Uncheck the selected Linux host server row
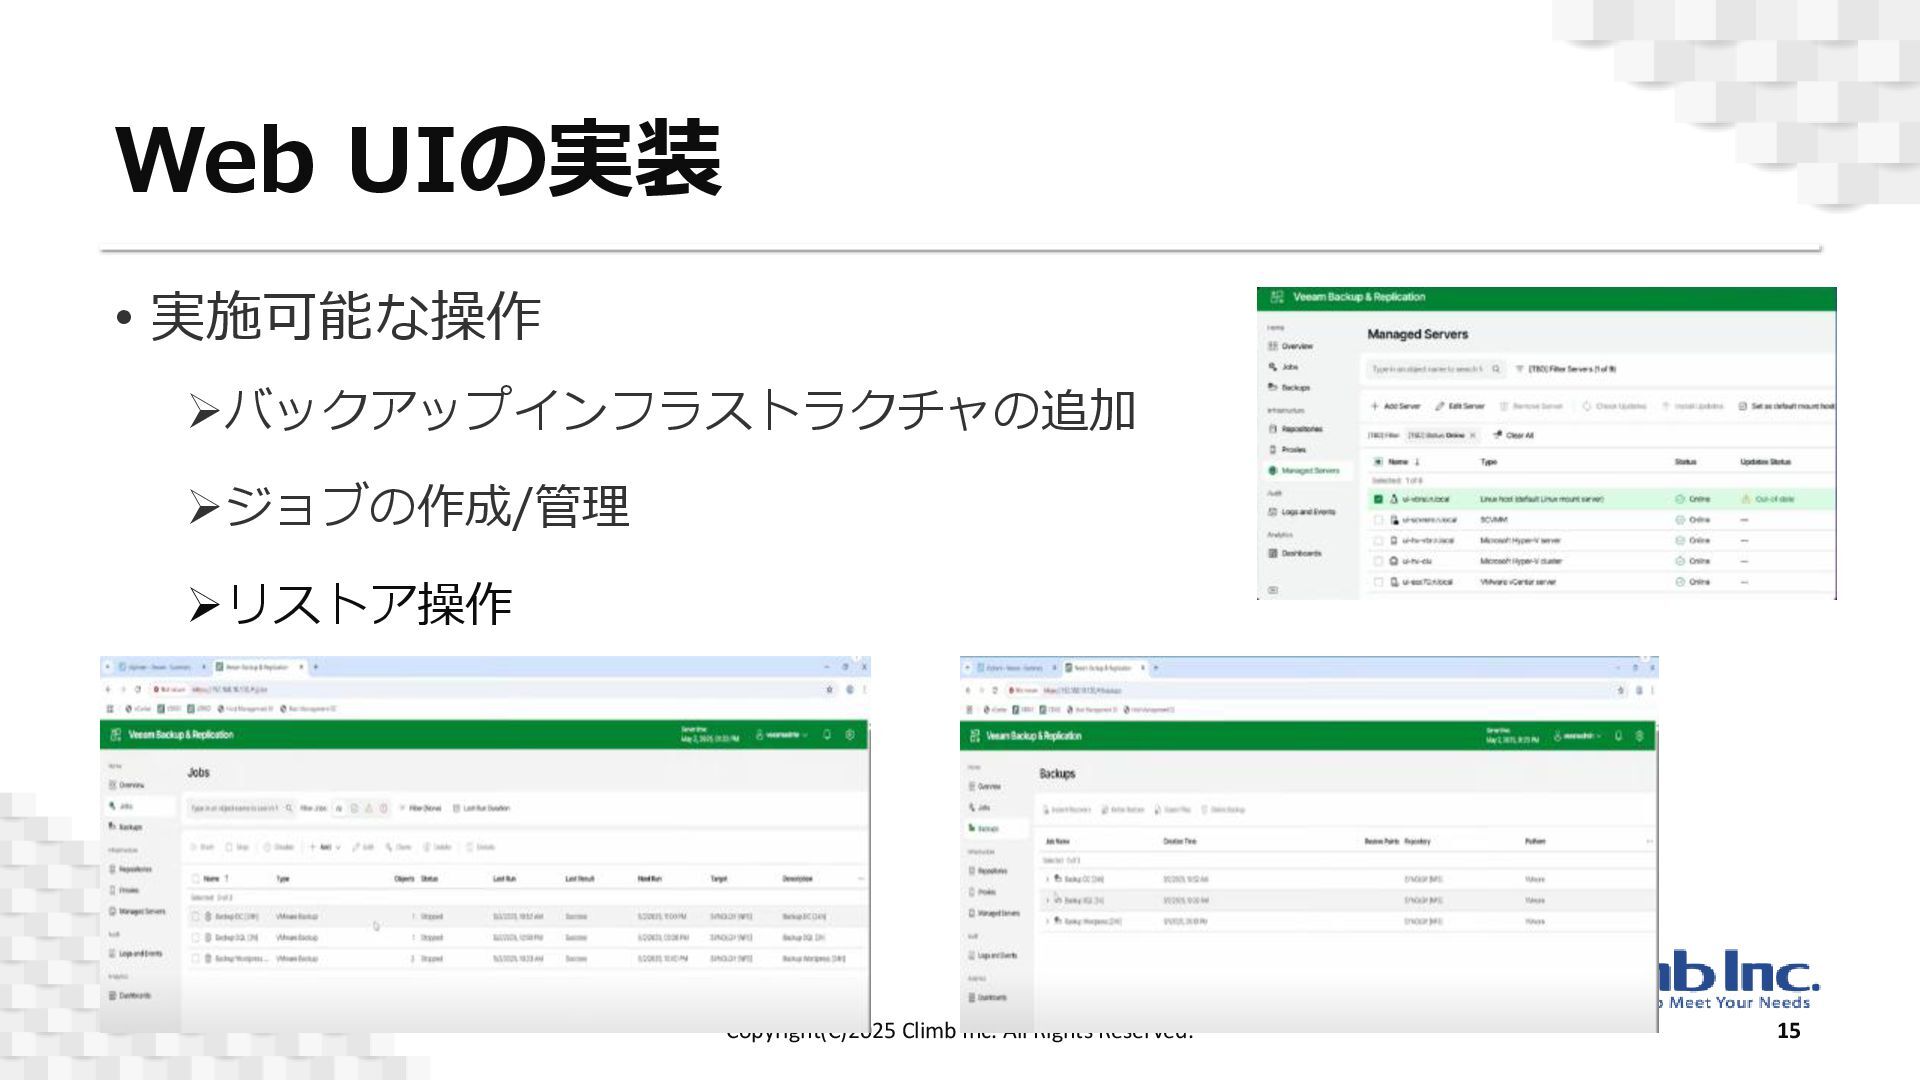Screen dimensions: 1920x1080 tap(1378, 498)
